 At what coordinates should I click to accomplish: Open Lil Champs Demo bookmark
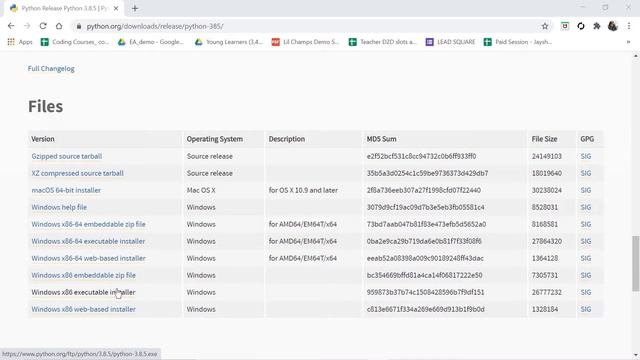click(x=305, y=42)
